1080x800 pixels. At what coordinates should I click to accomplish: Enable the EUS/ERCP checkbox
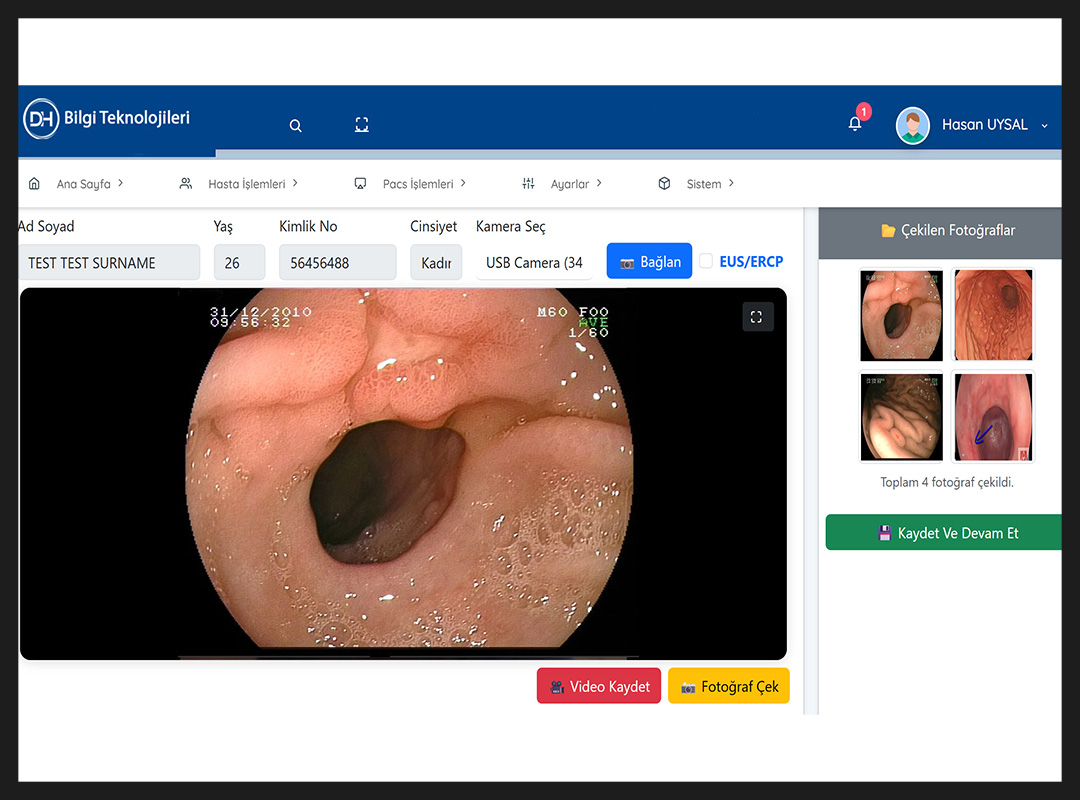point(706,261)
